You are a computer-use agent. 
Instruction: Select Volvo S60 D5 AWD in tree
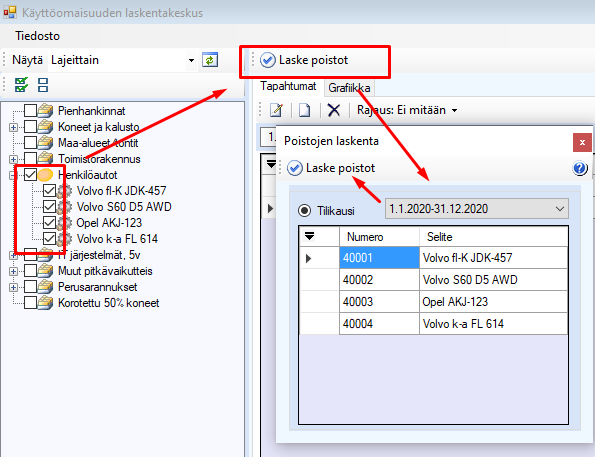(x=124, y=207)
